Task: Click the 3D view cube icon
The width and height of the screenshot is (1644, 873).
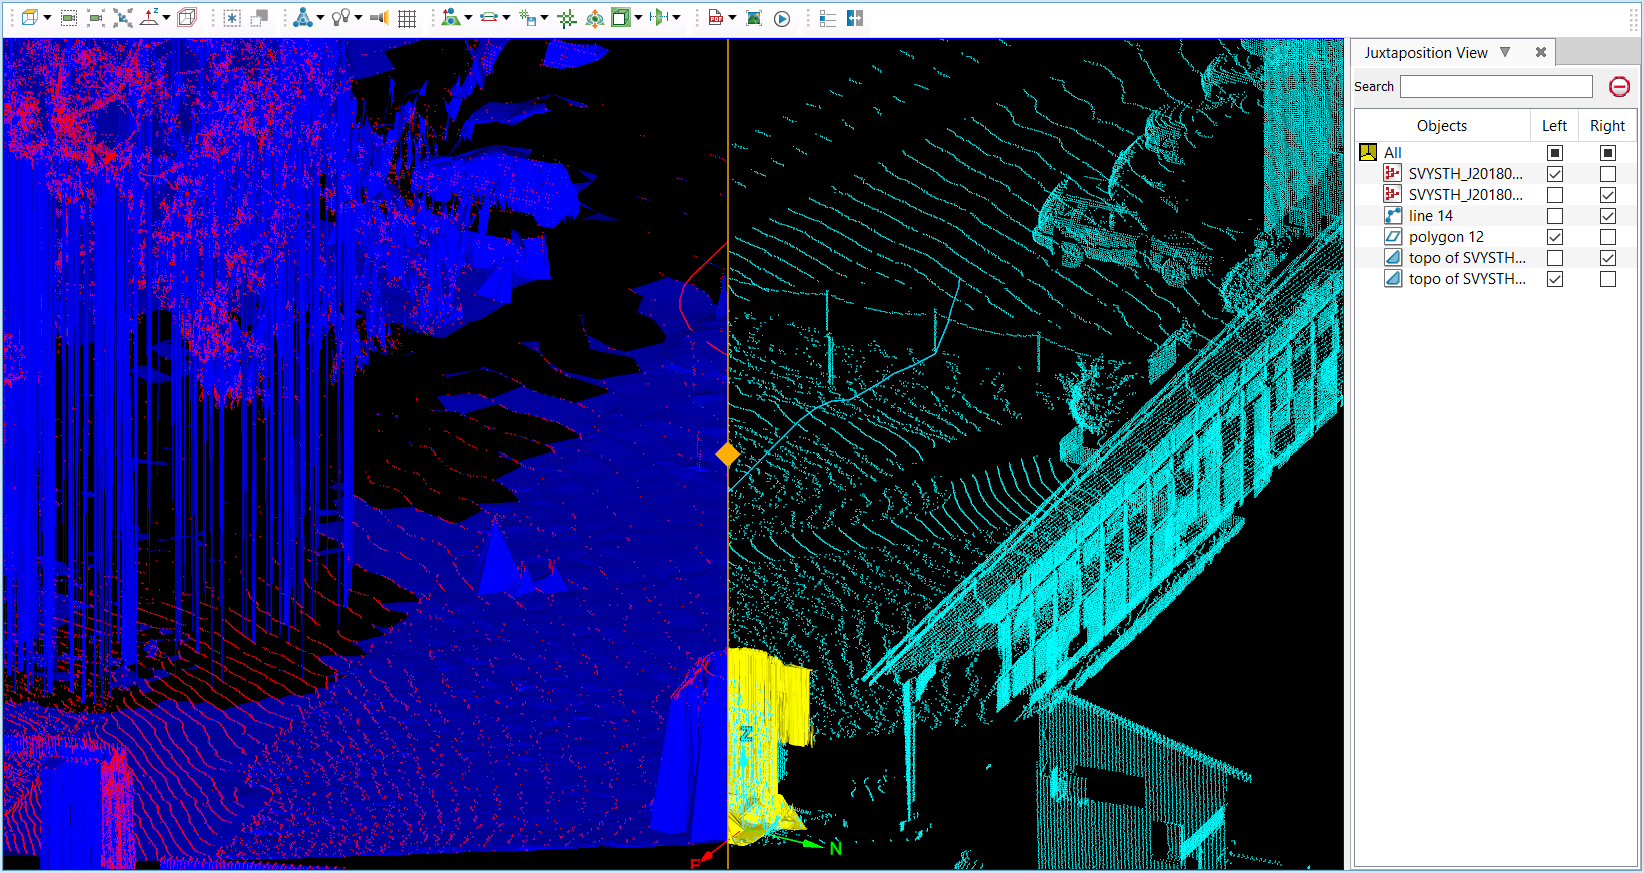Action: click(x=30, y=18)
